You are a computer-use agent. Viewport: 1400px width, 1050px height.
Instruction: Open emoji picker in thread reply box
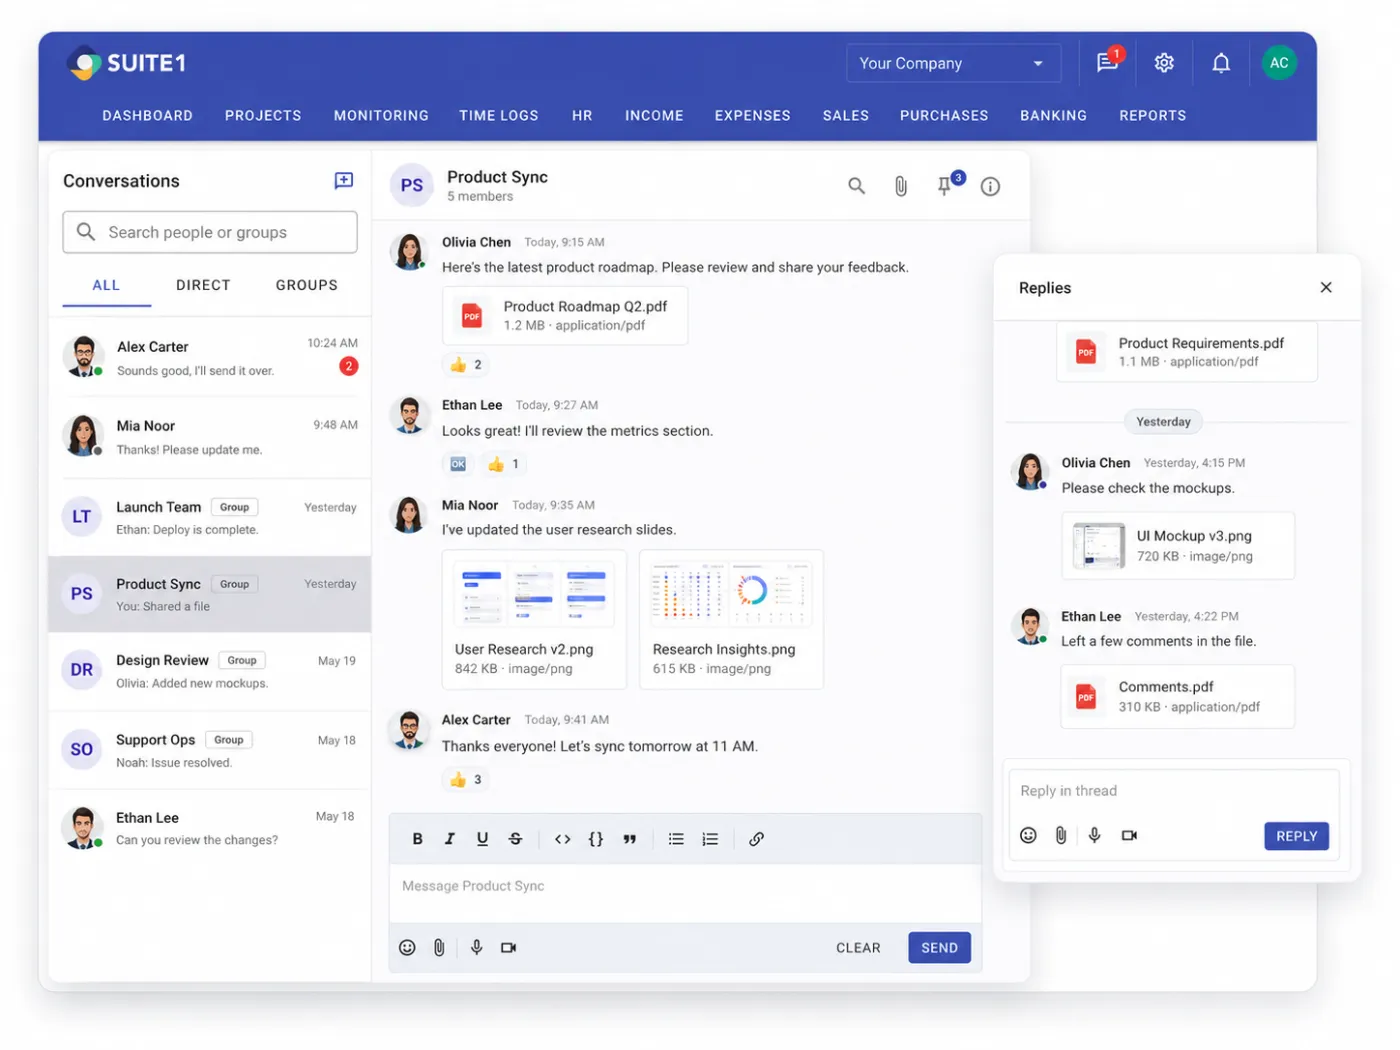pos(1028,836)
